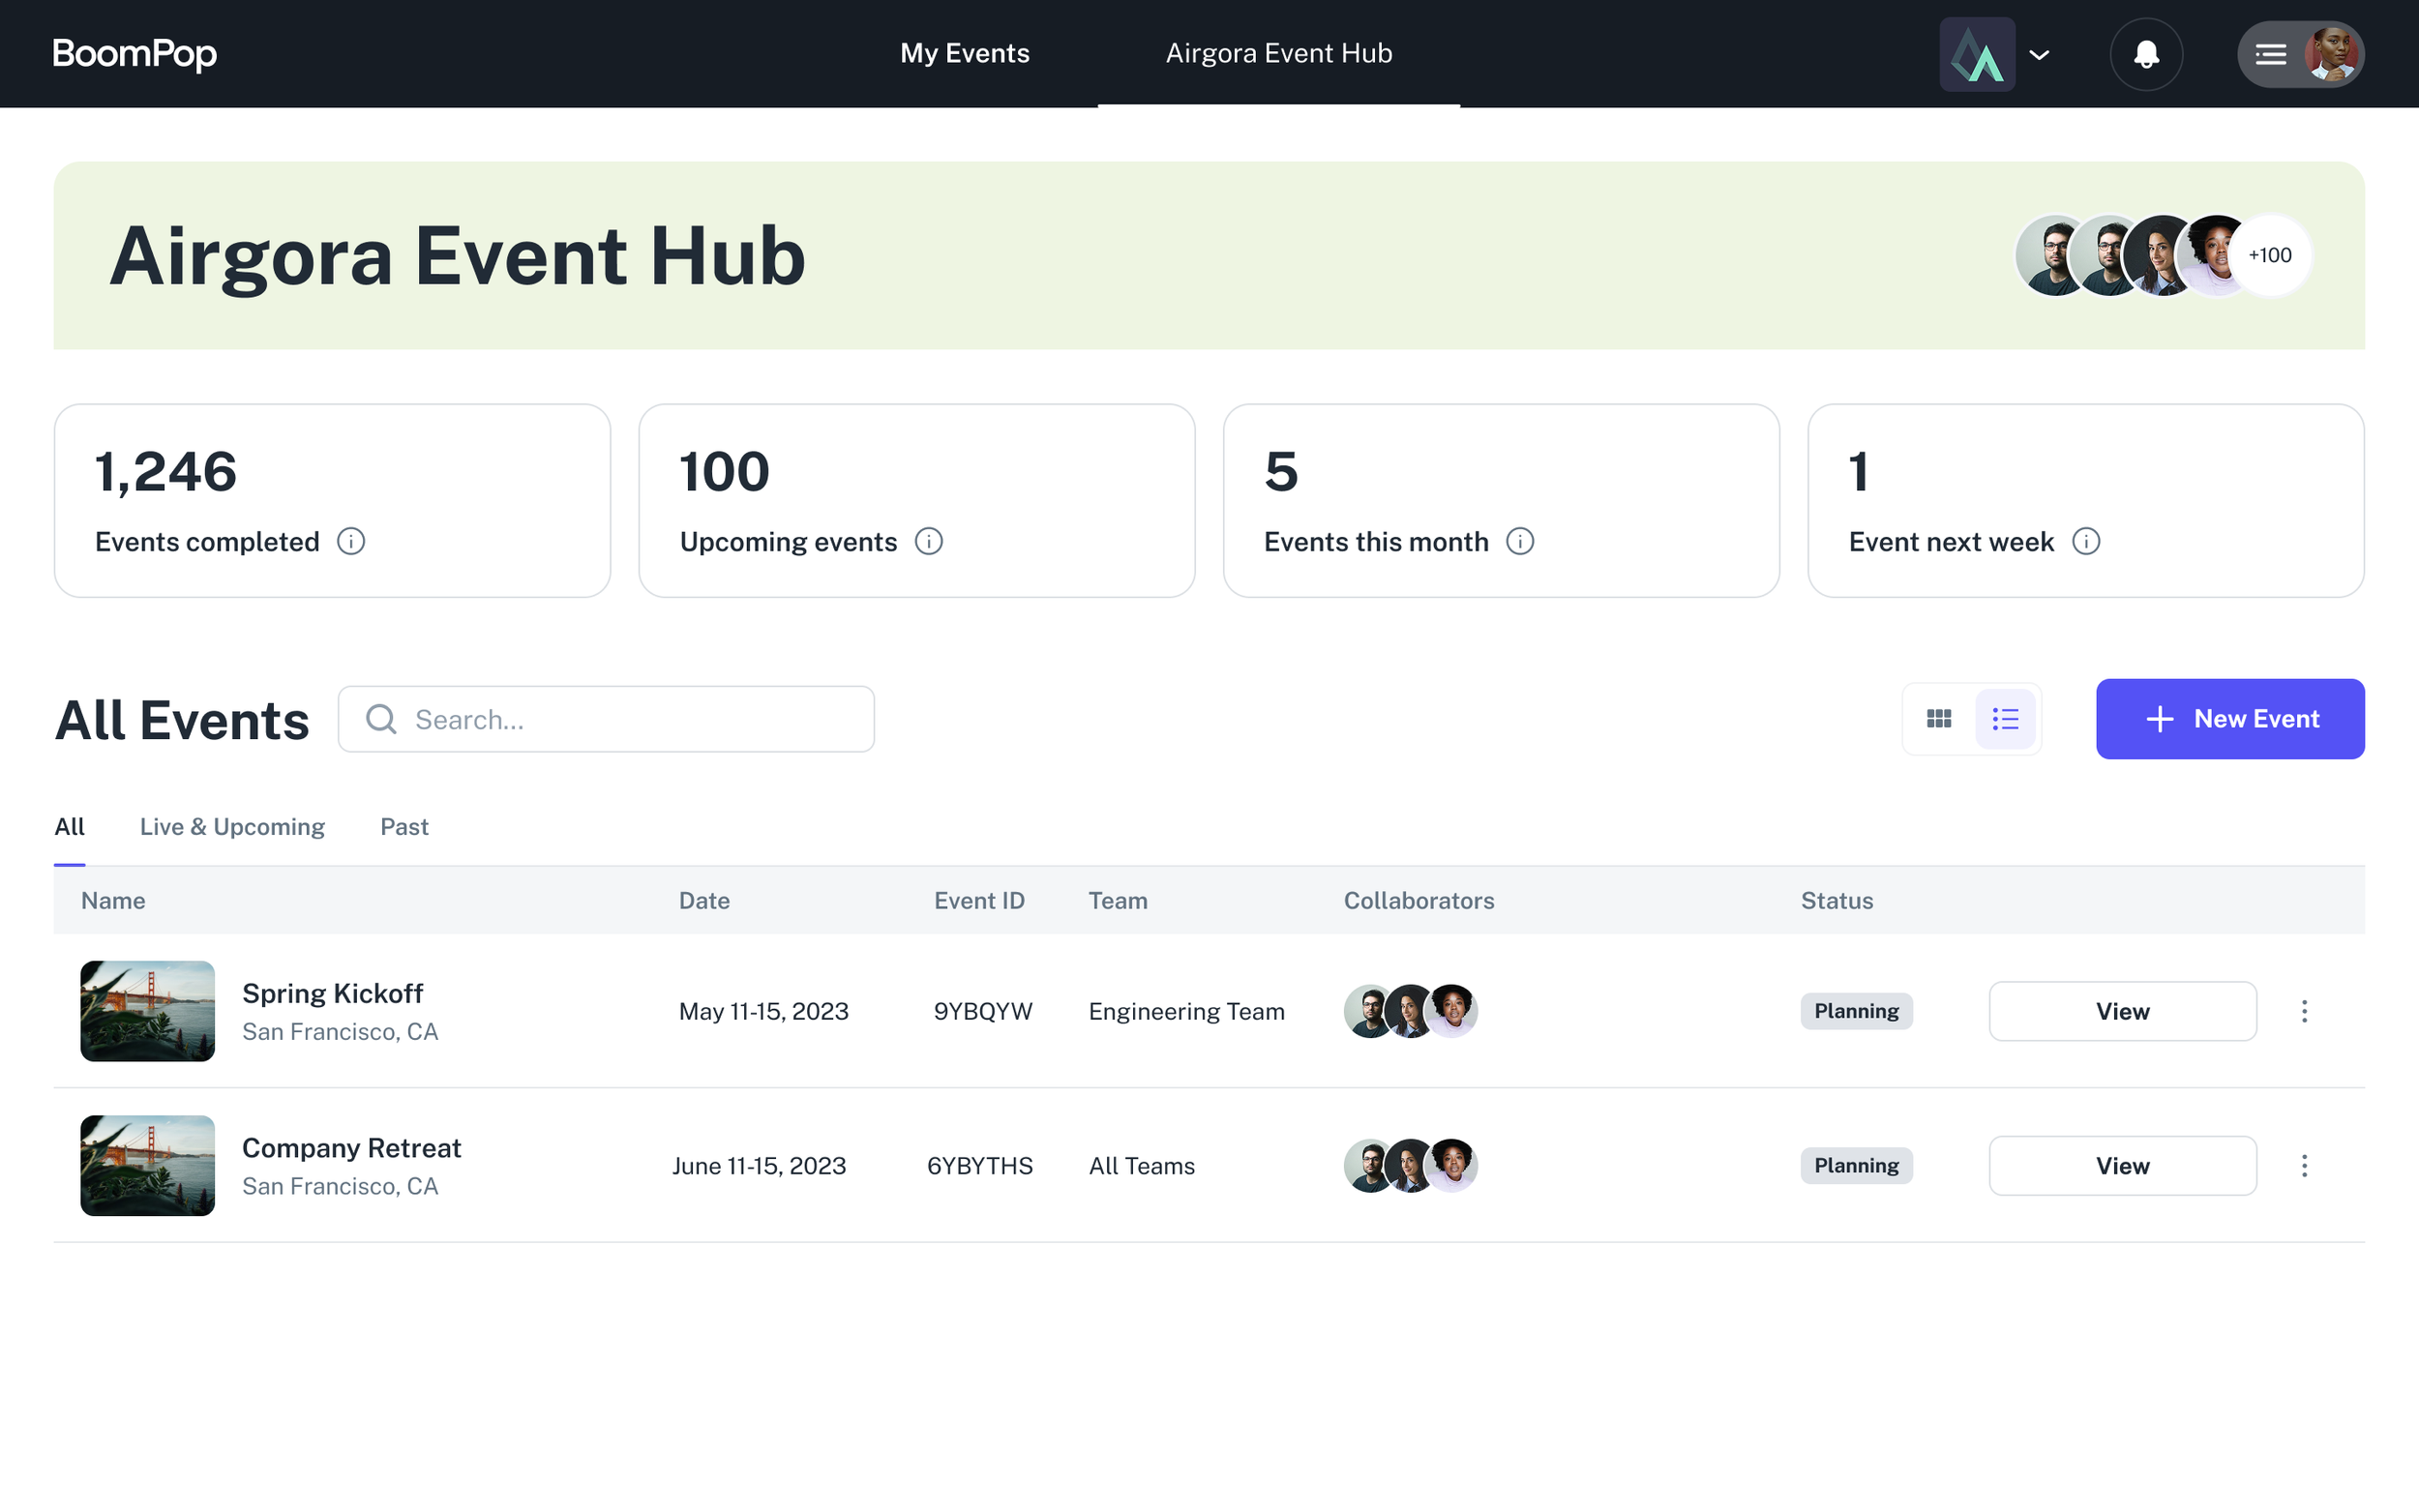This screenshot has height=1512, width=2419.
Task: Switch to list view layout
Action: tap(2004, 719)
